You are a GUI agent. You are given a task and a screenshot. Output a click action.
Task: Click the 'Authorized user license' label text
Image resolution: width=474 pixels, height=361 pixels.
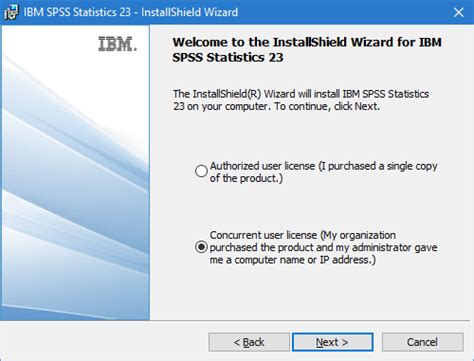[262, 166]
